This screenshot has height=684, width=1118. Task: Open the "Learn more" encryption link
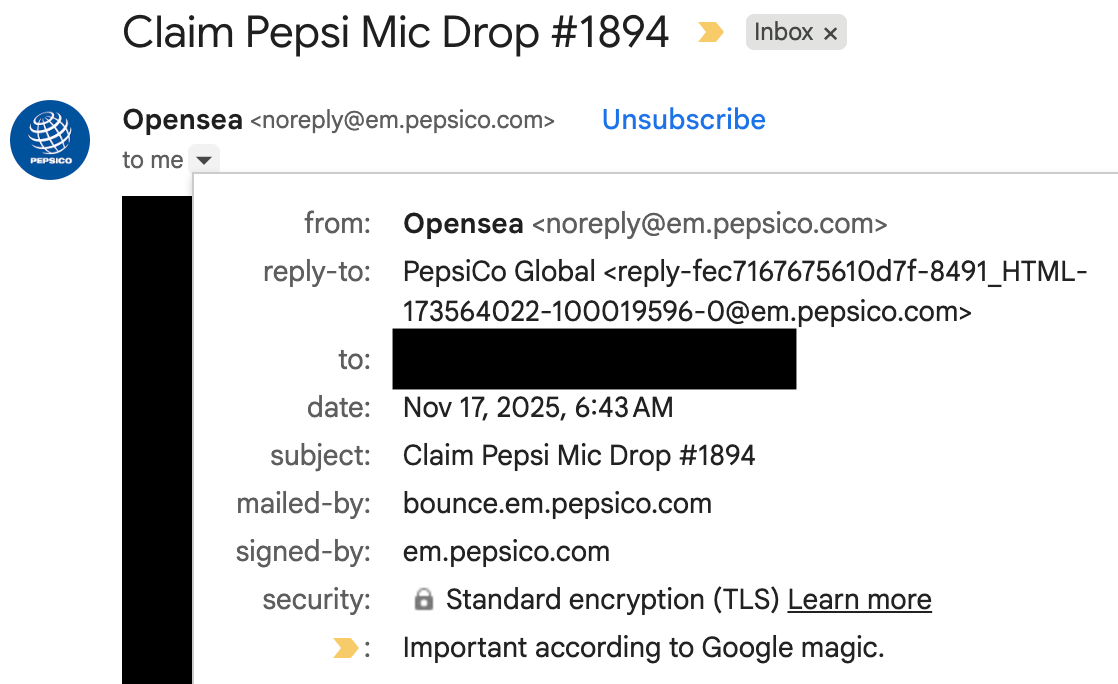860,600
